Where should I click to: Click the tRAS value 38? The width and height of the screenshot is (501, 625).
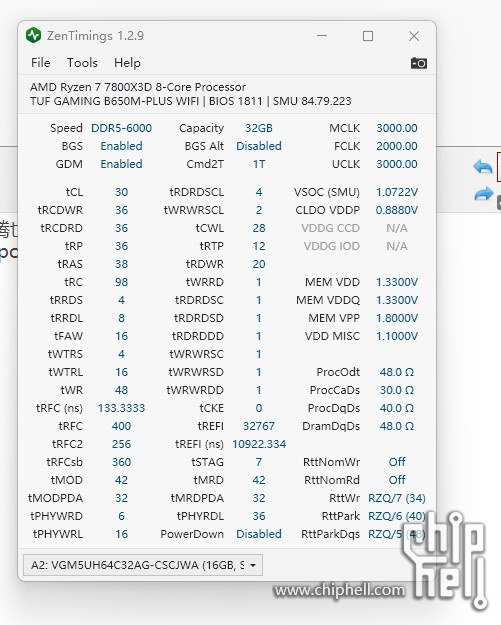point(122,264)
